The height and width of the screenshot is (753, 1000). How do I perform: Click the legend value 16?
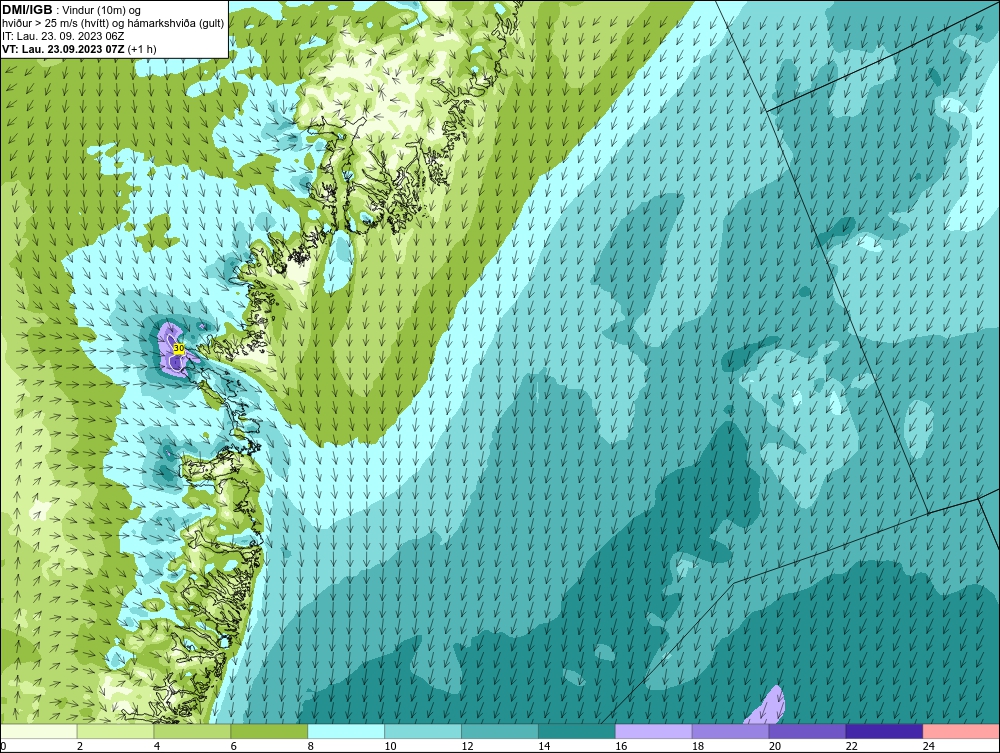tap(621, 746)
